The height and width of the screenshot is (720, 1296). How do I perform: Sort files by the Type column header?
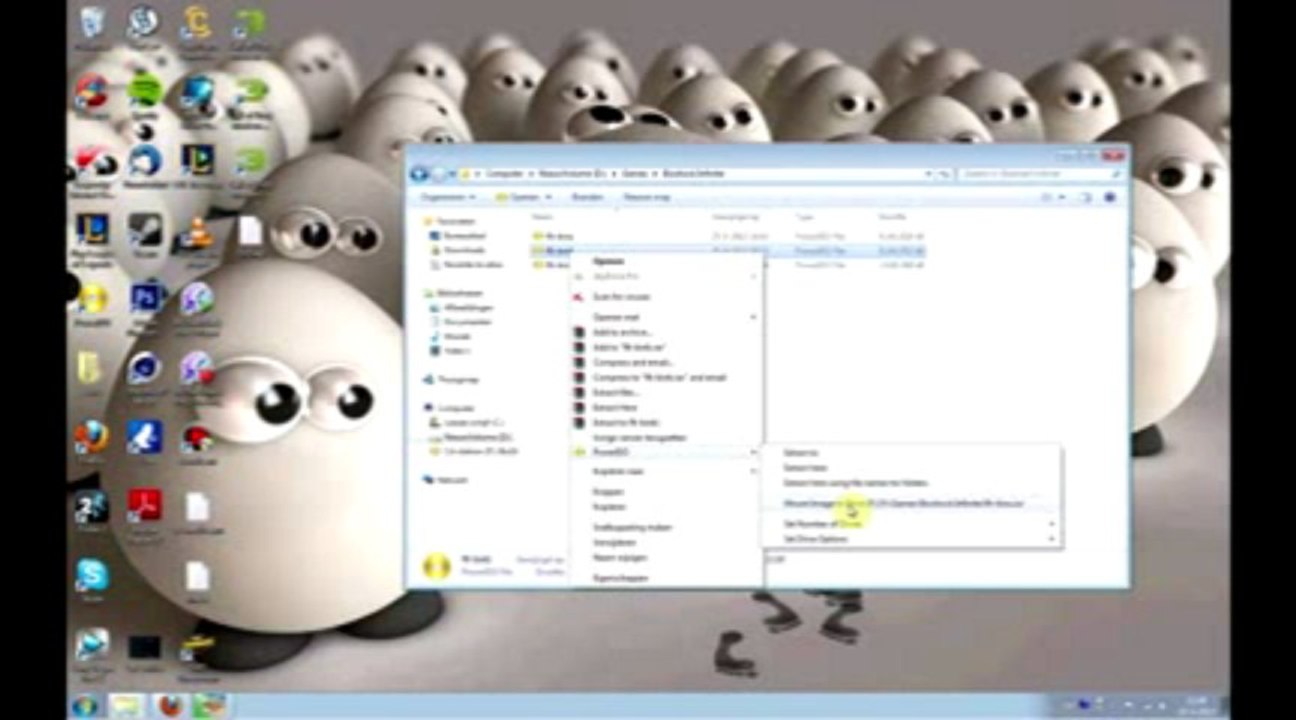804,217
